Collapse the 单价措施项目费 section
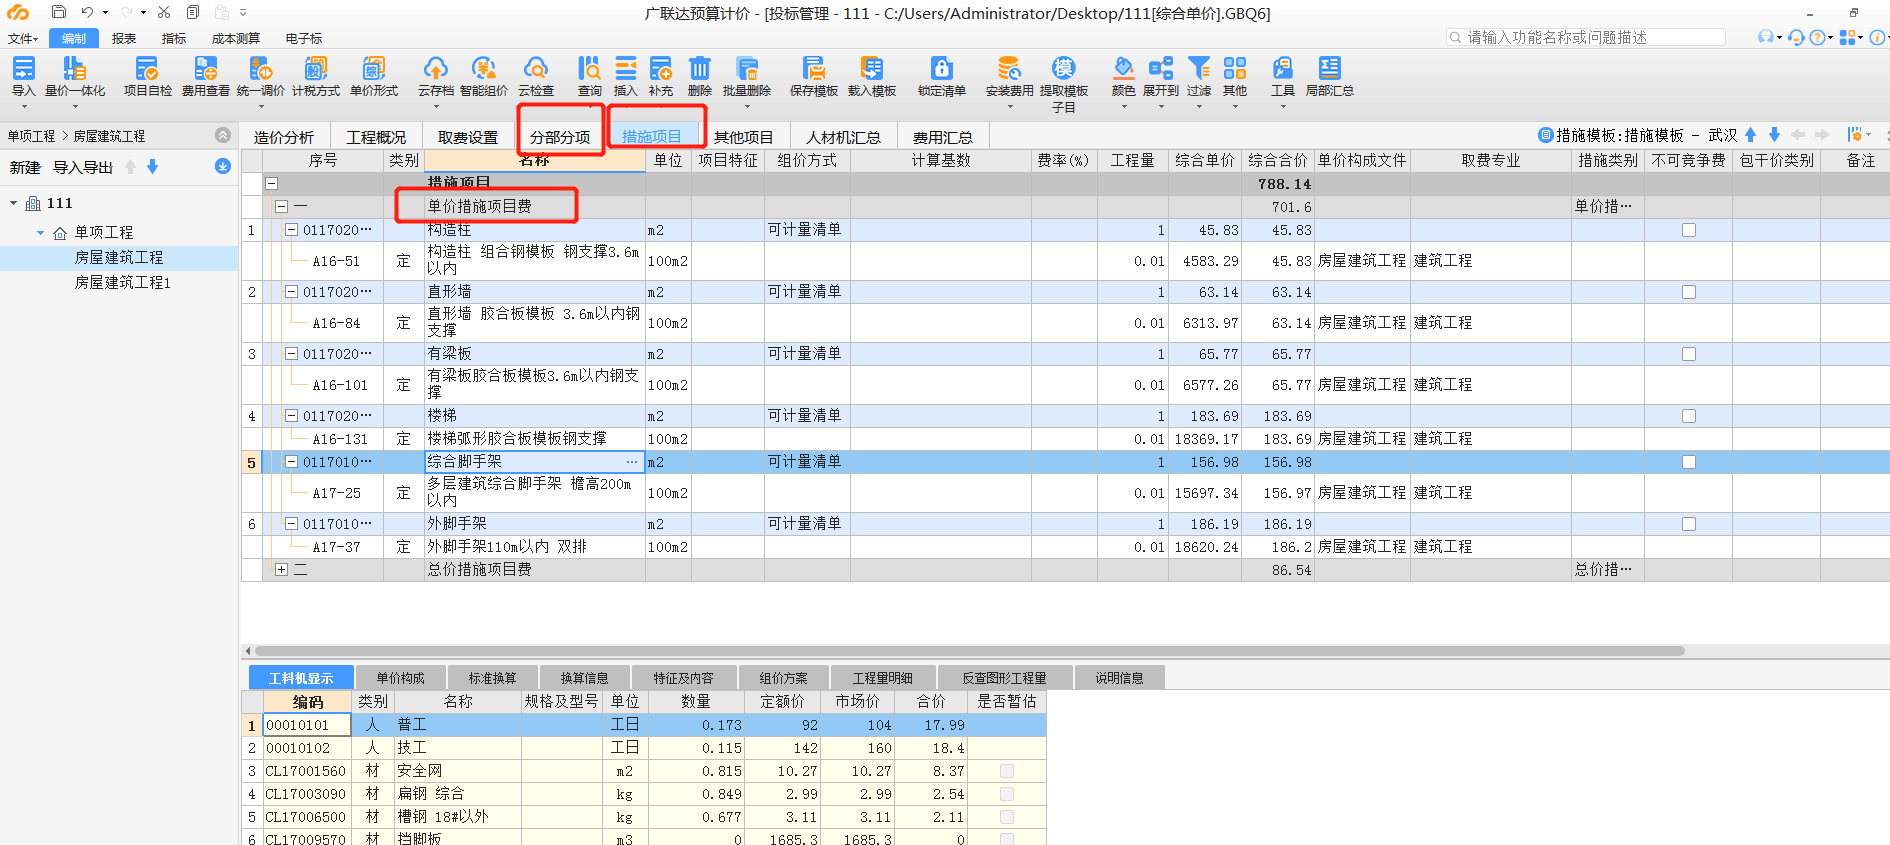The image size is (1890, 845). (x=281, y=206)
